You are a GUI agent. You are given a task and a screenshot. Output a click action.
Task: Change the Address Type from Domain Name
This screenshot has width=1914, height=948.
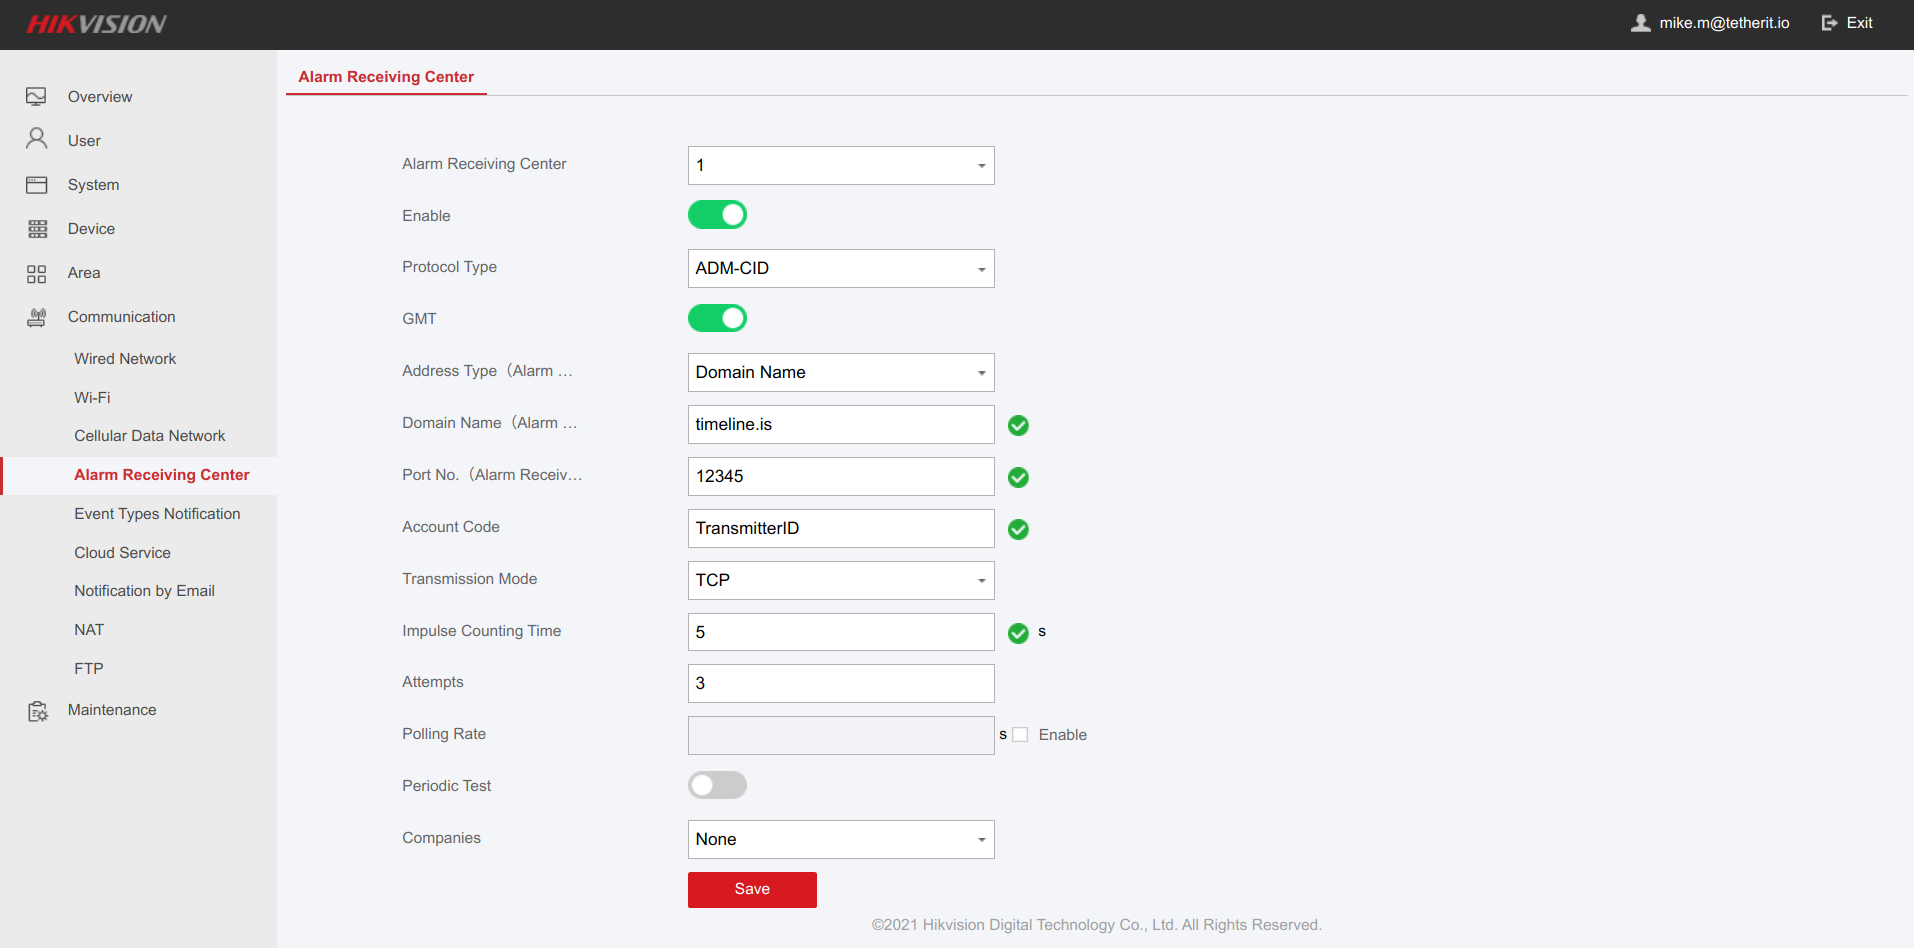pyautogui.click(x=840, y=372)
